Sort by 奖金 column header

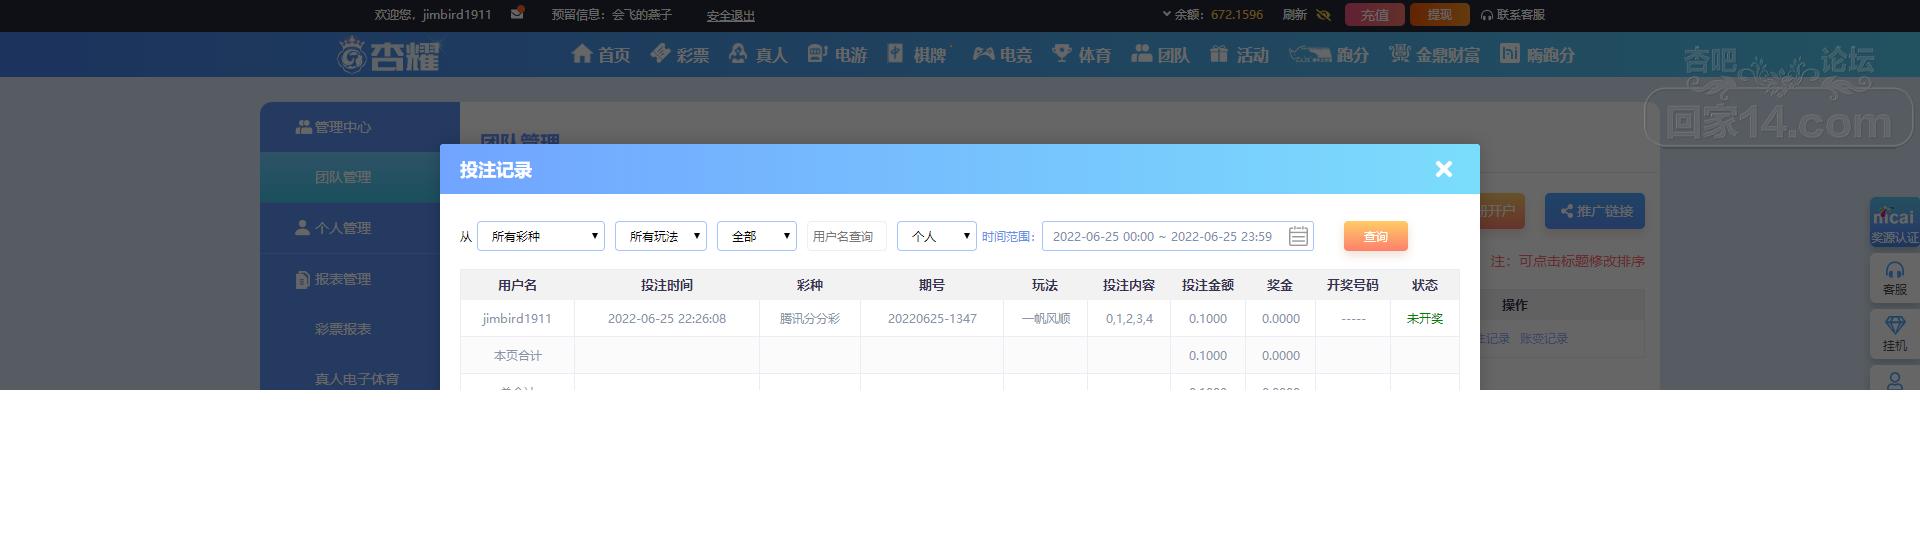(x=1280, y=285)
